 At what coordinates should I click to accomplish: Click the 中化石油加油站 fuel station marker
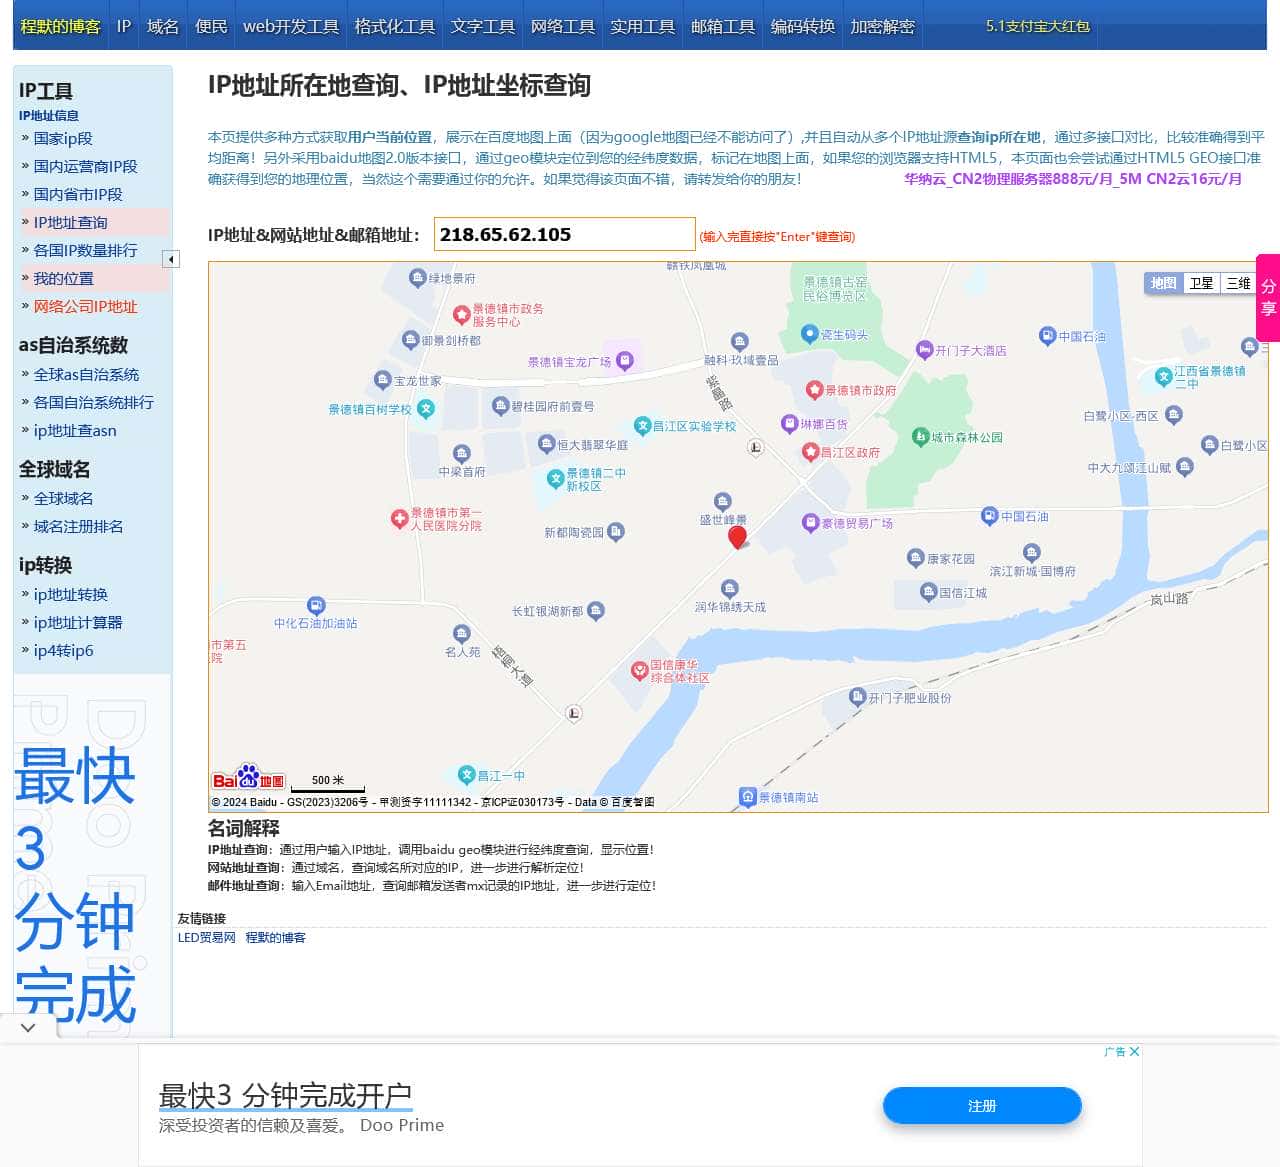(x=316, y=606)
